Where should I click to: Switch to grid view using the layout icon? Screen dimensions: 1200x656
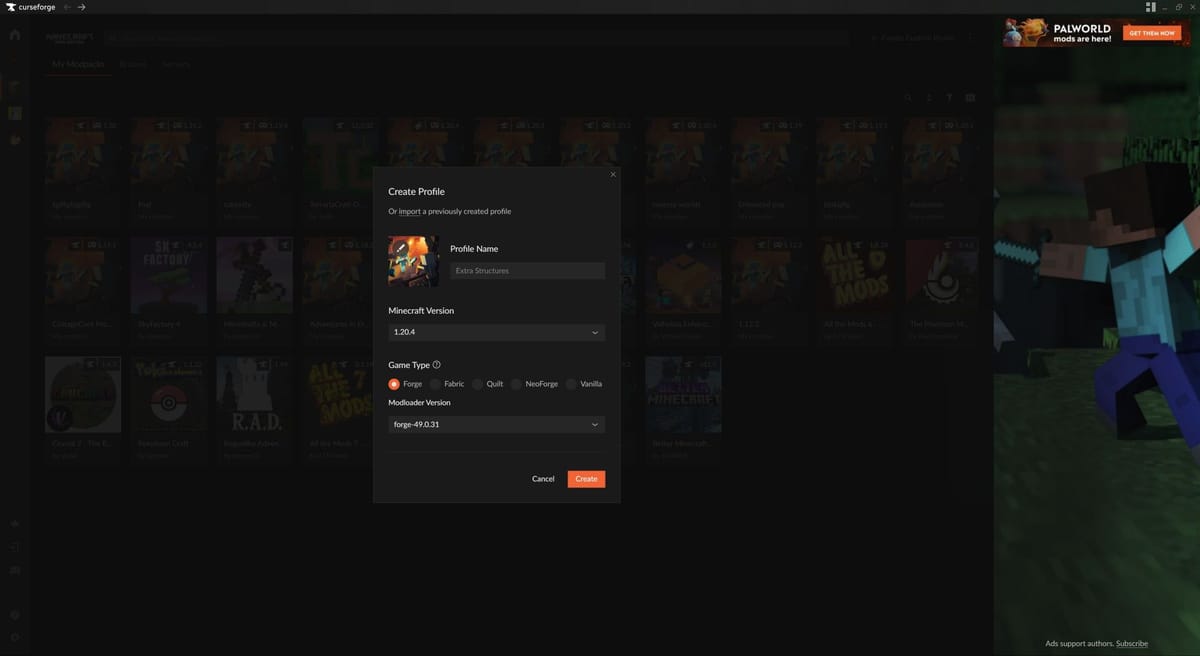coord(968,97)
